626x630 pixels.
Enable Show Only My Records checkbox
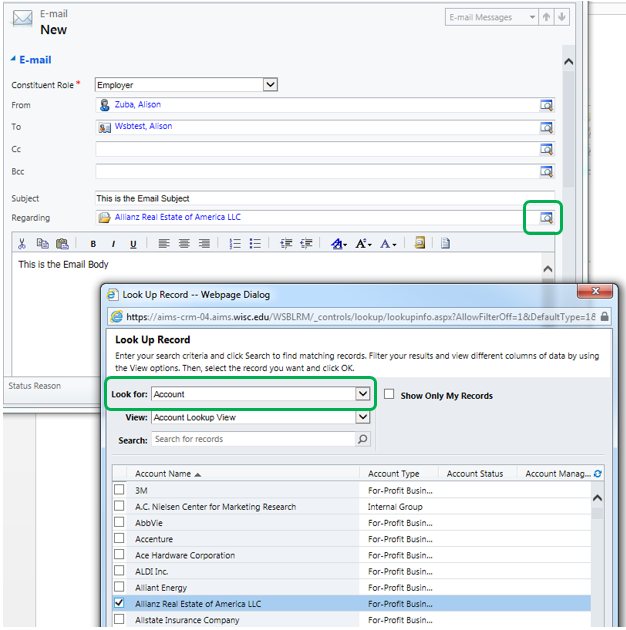(x=390, y=395)
